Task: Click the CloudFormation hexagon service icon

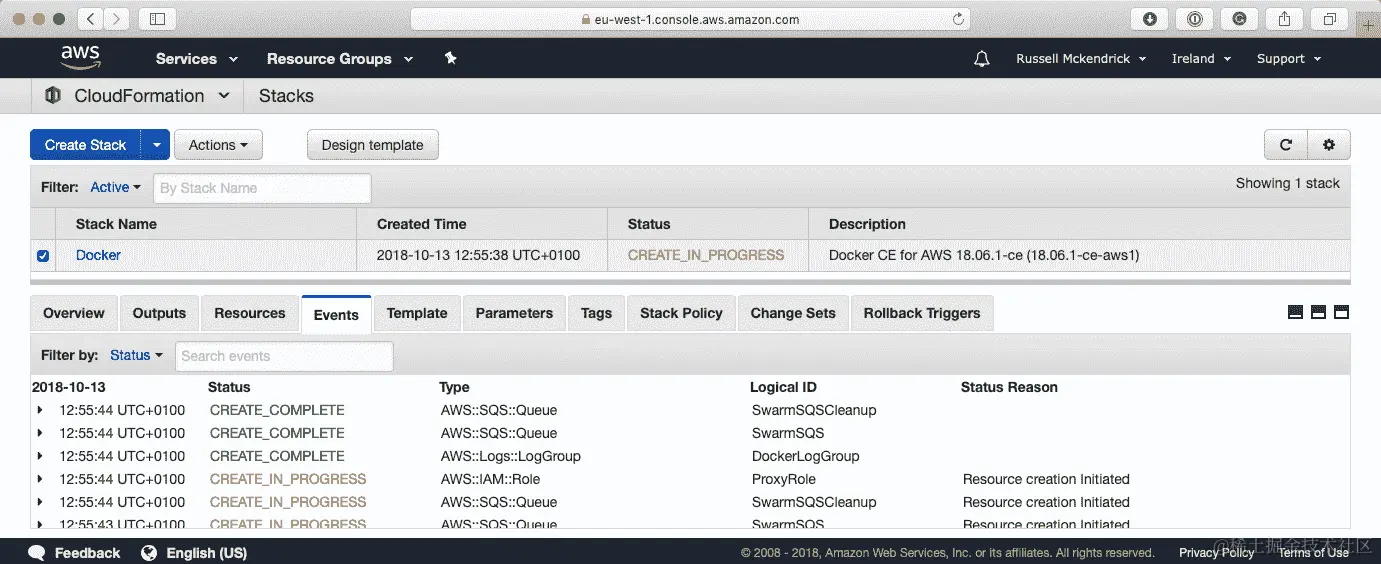Action: pos(52,96)
